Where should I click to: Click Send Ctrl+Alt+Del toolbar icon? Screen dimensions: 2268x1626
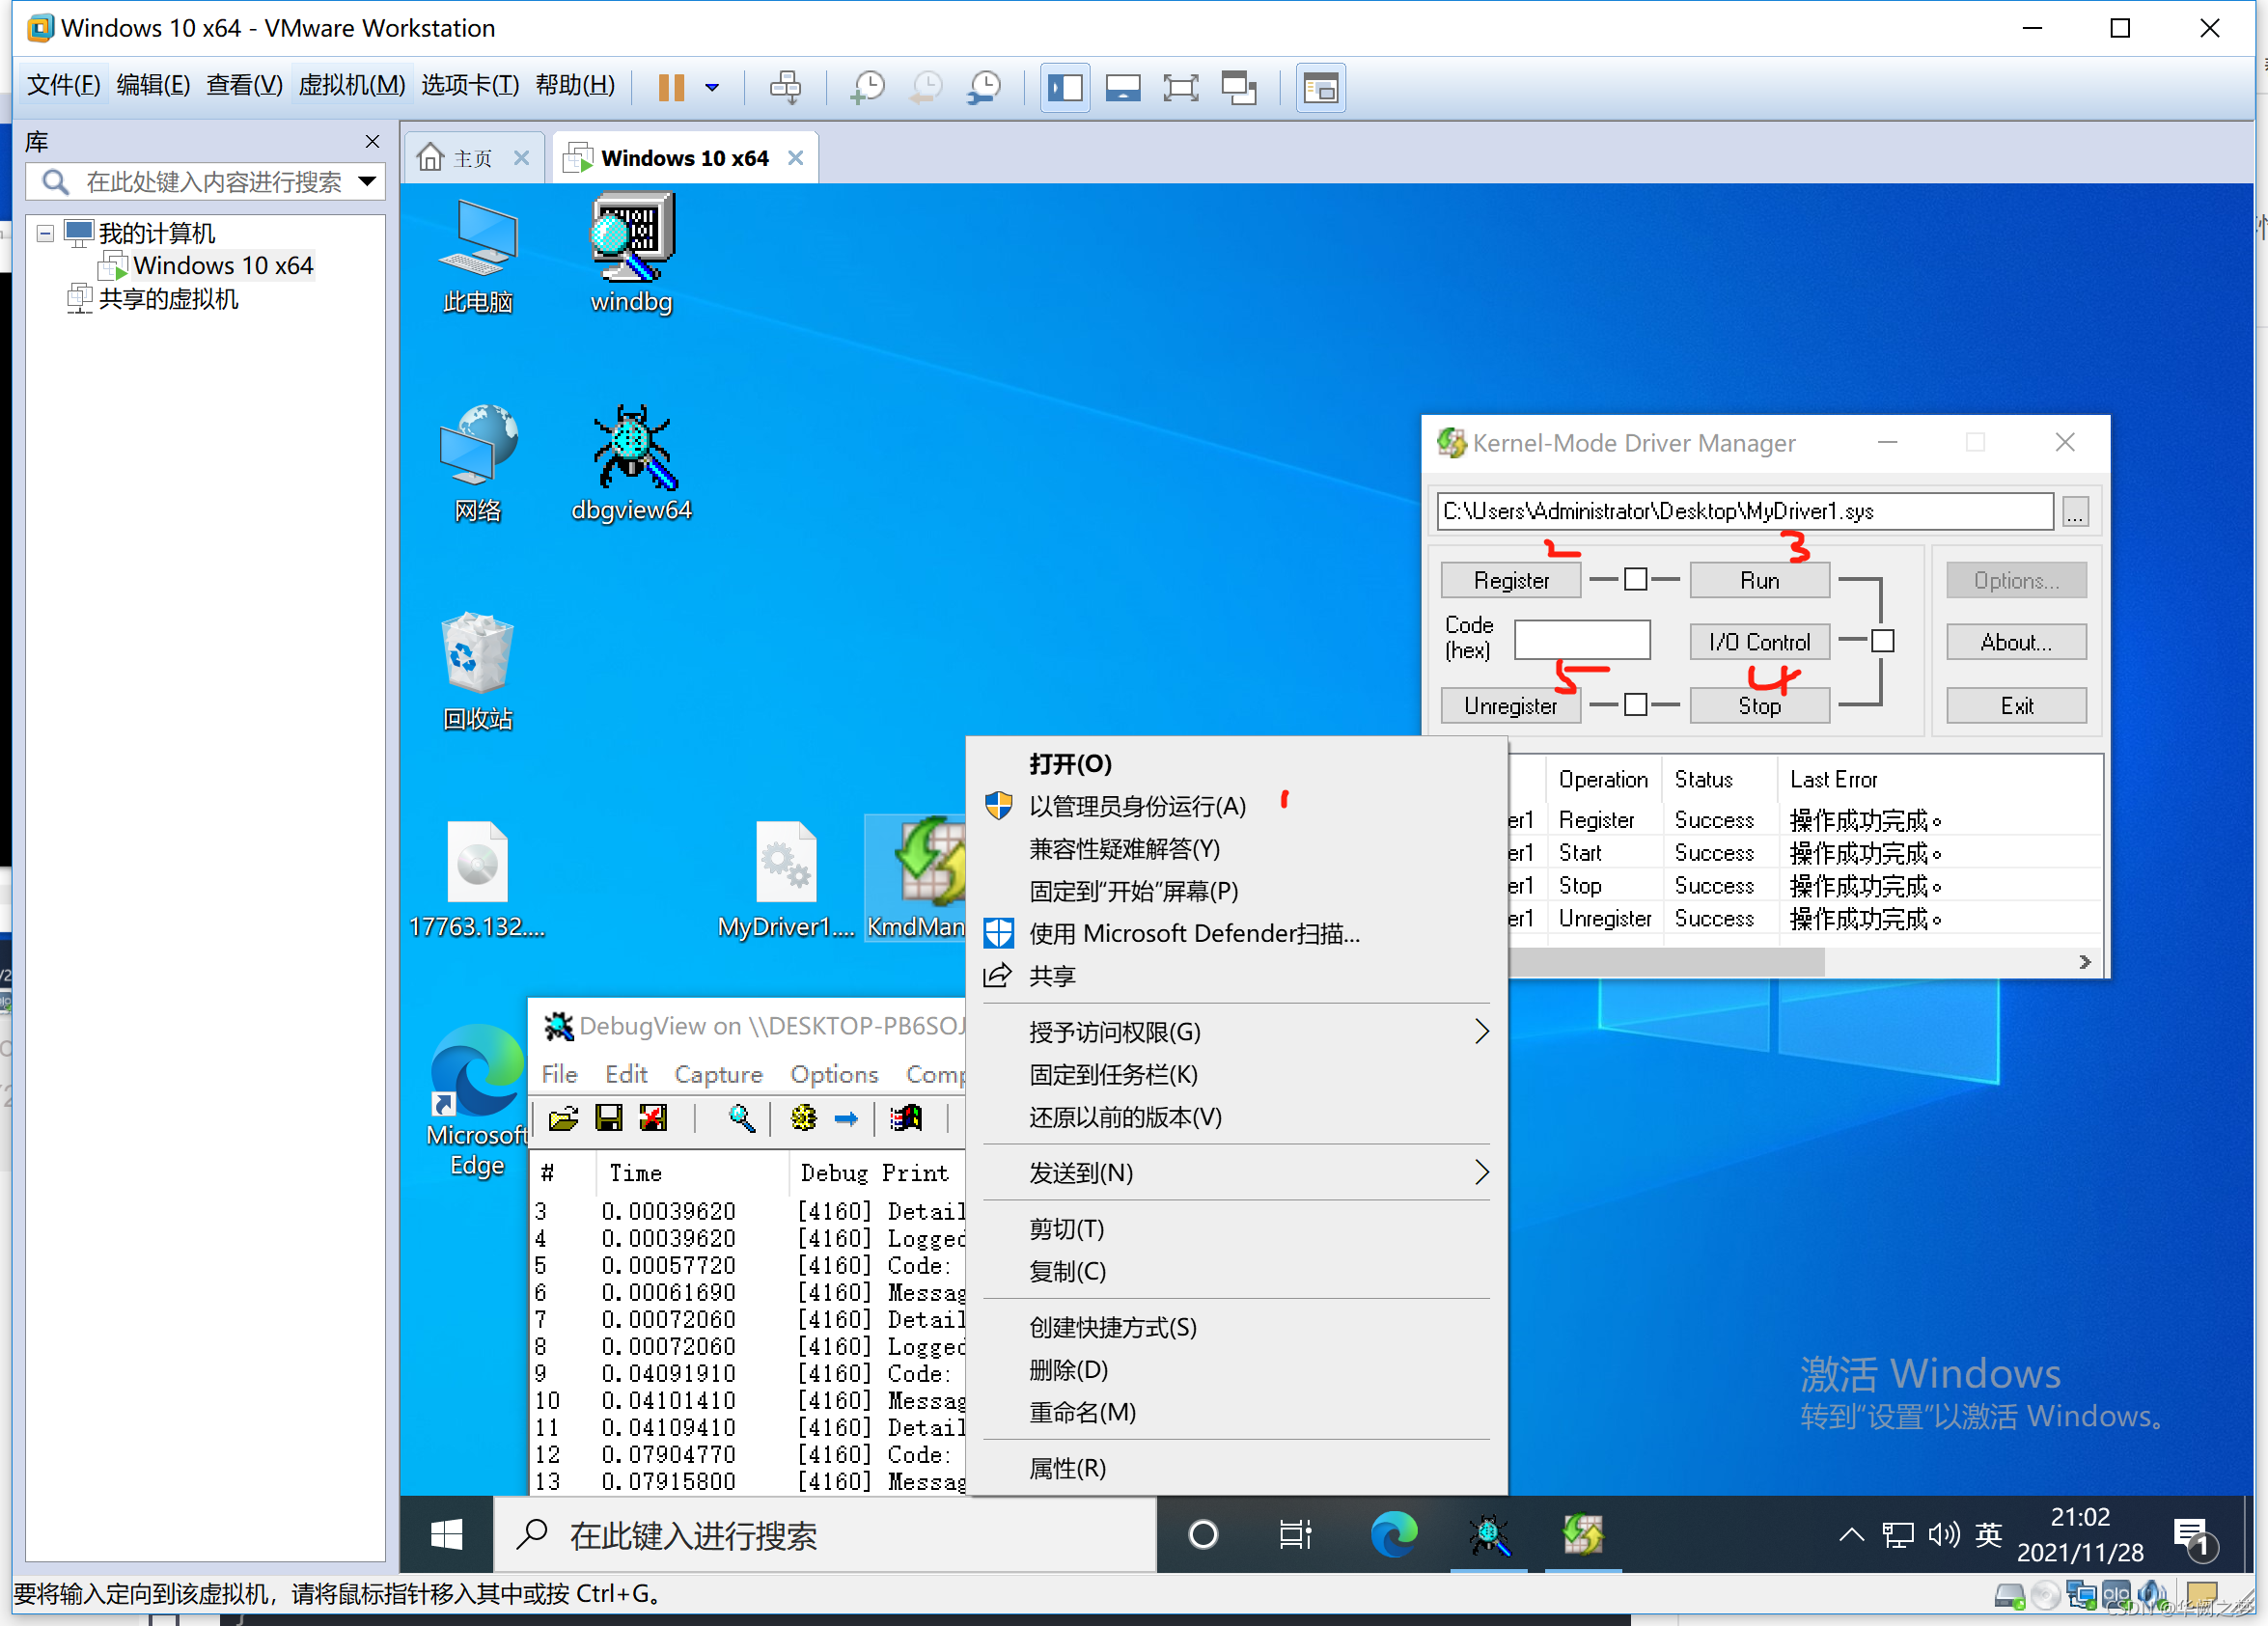click(x=786, y=88)
